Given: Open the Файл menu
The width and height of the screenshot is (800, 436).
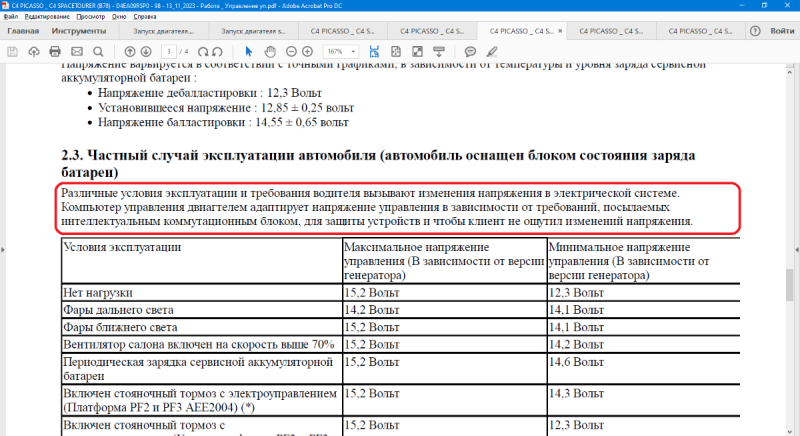Looking at the screenshot, I should tap(10, 18).
